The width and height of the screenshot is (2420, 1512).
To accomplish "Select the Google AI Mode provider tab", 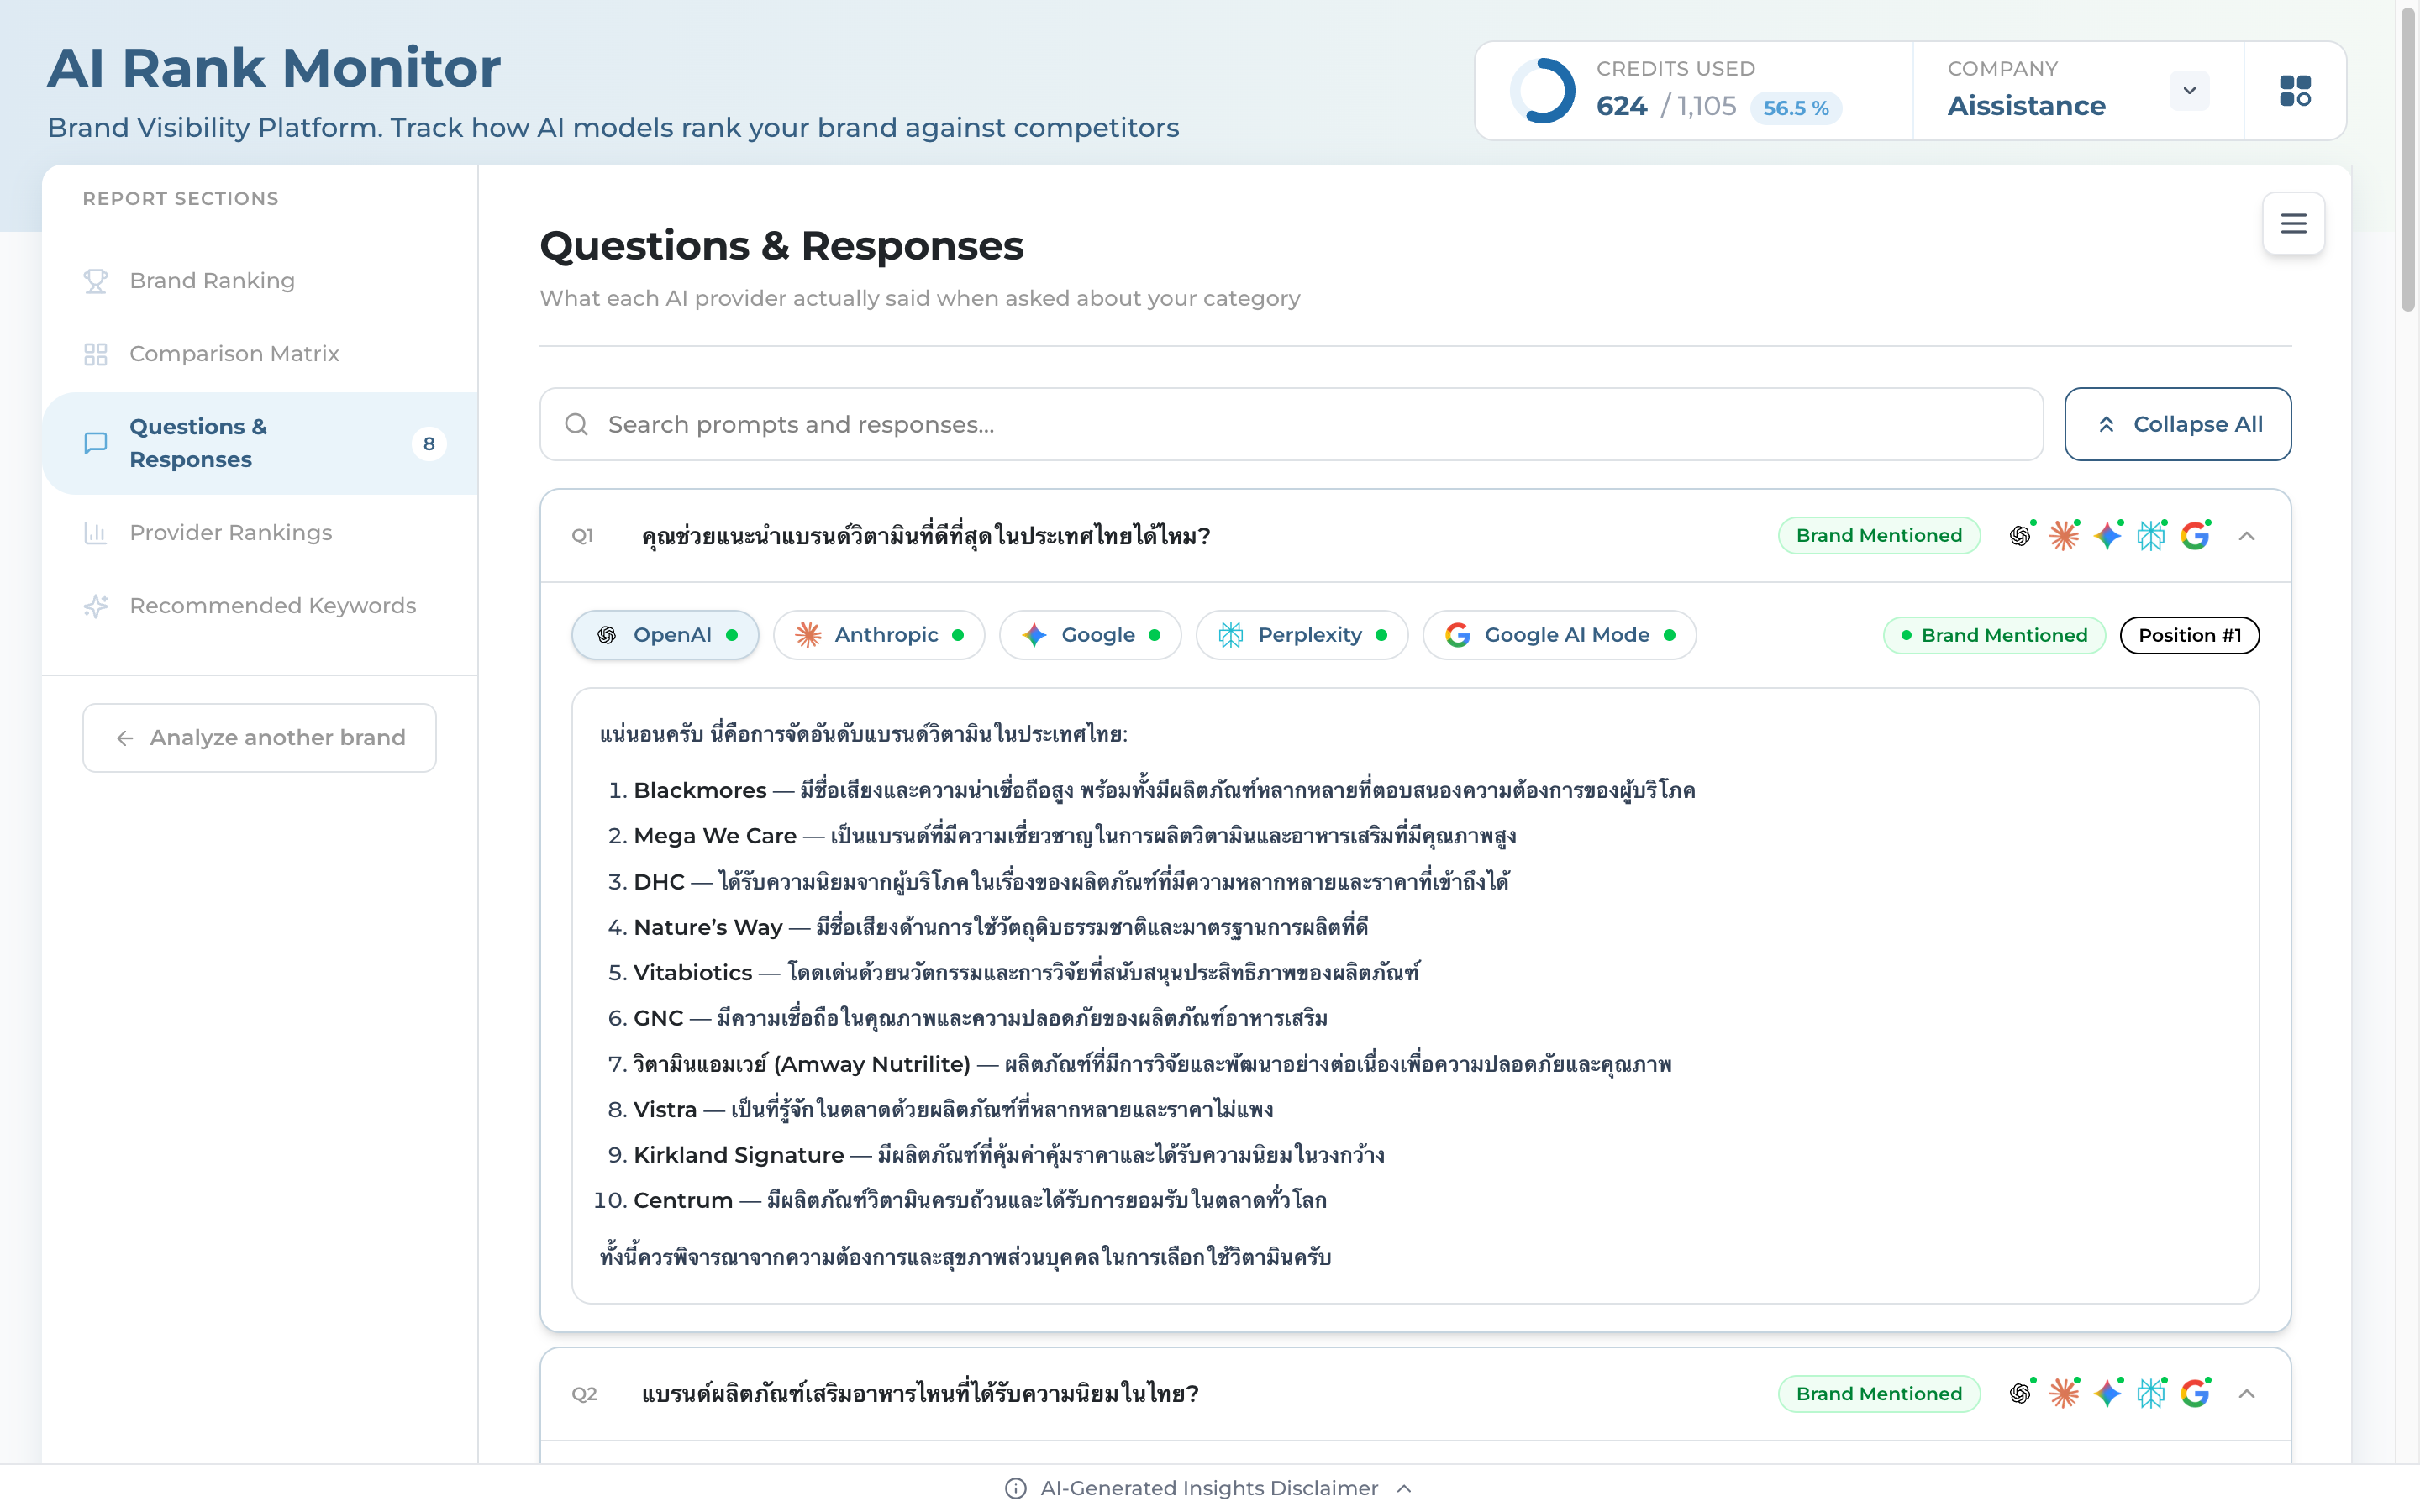I will pos(1559,635).
